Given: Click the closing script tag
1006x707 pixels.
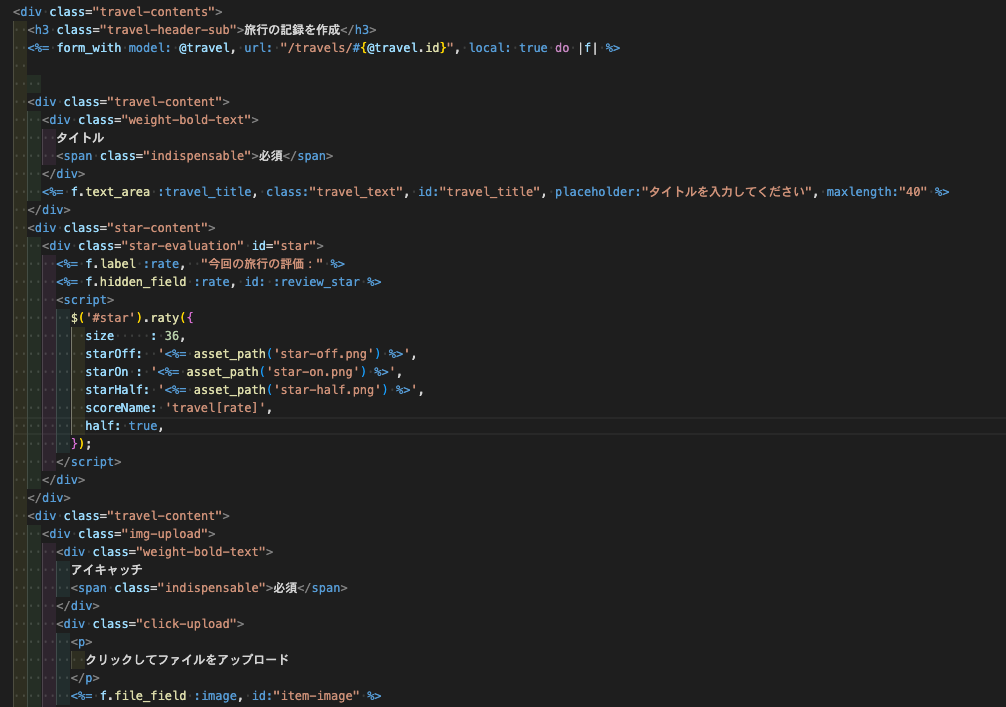Looking at the screenshot, I should click(x=89, y=461).
